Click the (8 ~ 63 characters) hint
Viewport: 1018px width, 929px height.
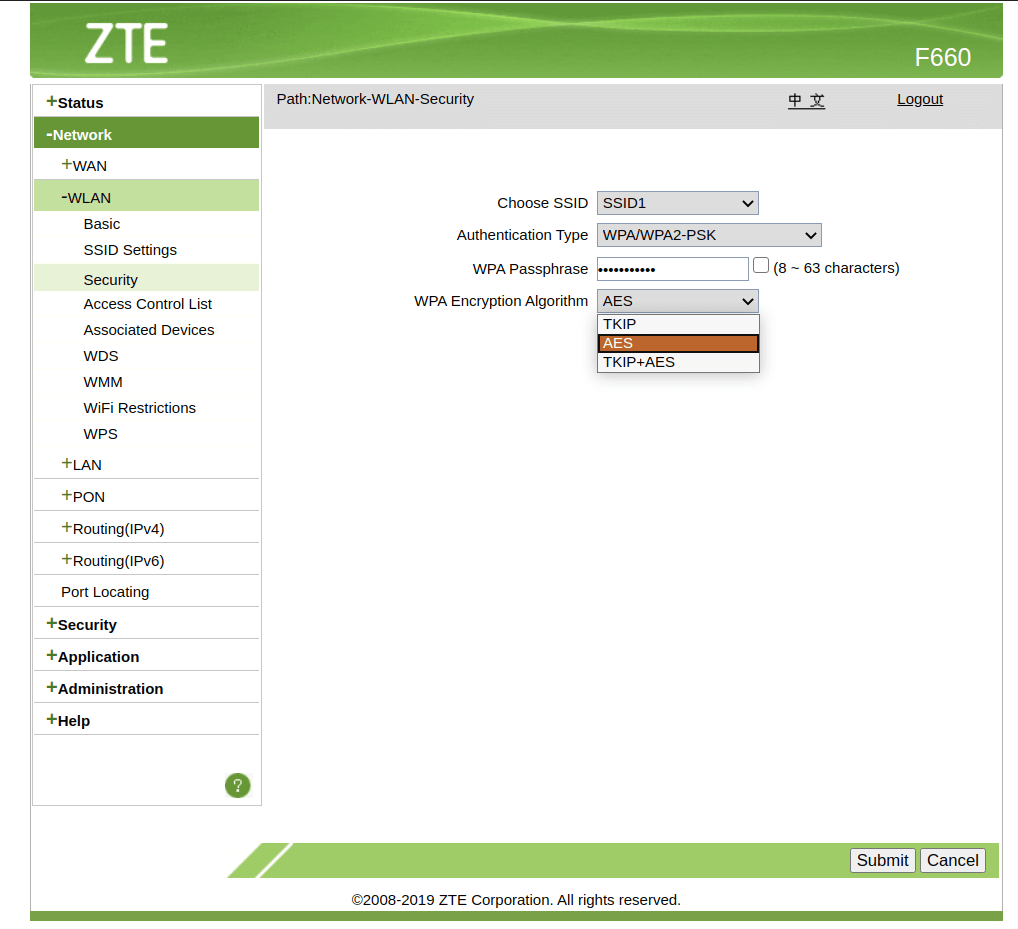click(836, 268)
